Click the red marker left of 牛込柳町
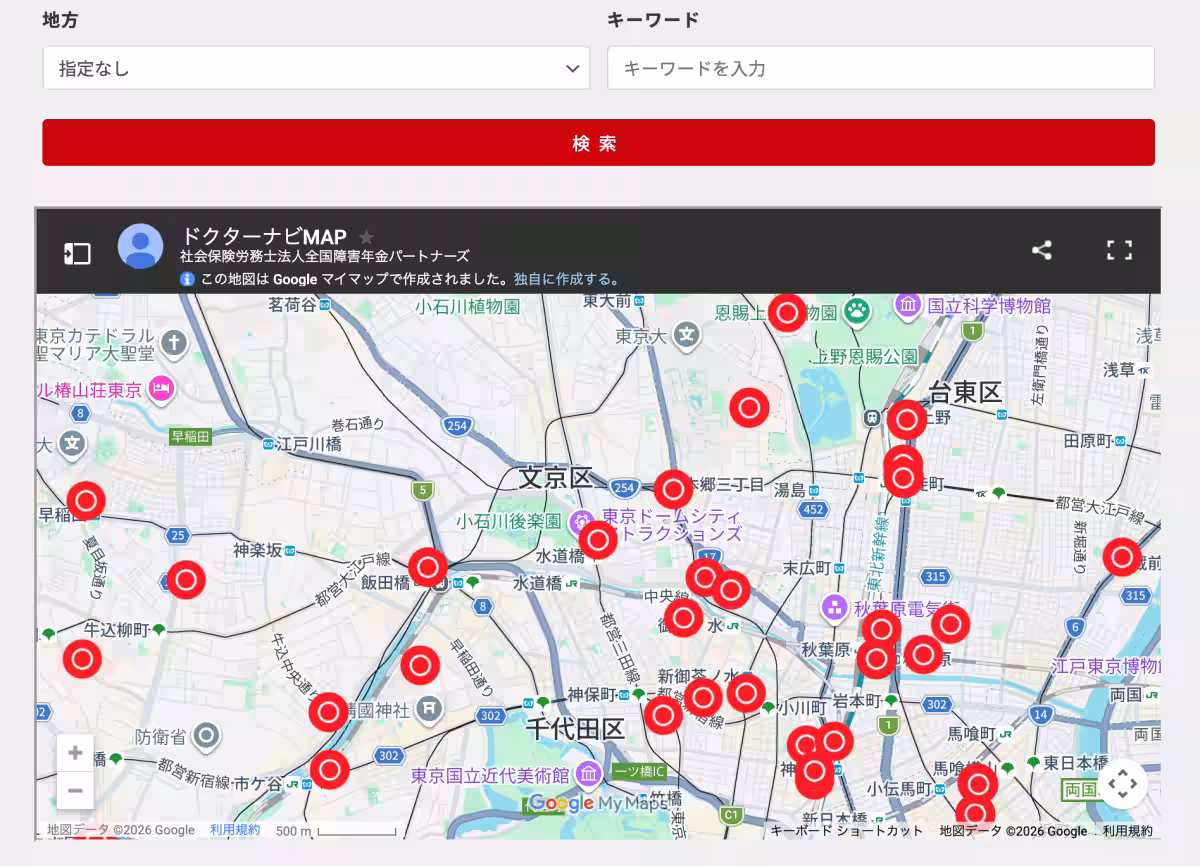 coord(82,659)
